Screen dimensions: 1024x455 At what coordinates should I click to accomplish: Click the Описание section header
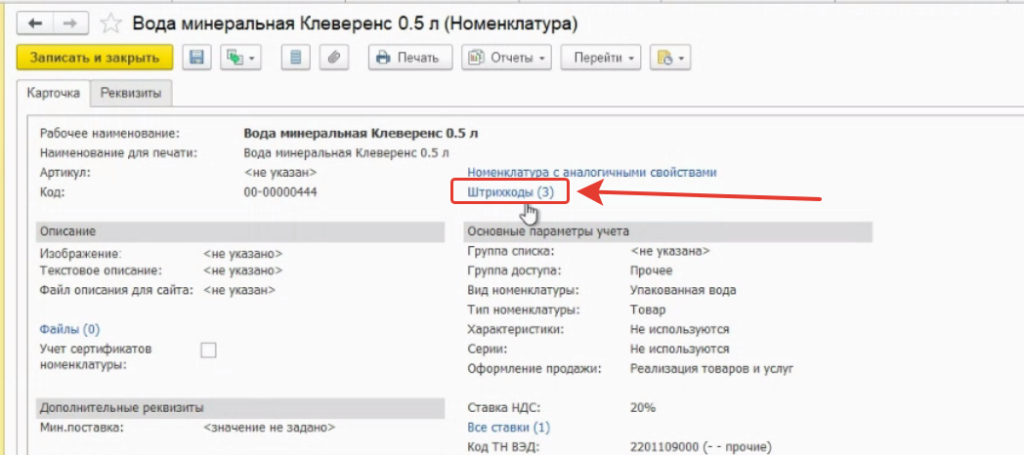coord(240,232)
